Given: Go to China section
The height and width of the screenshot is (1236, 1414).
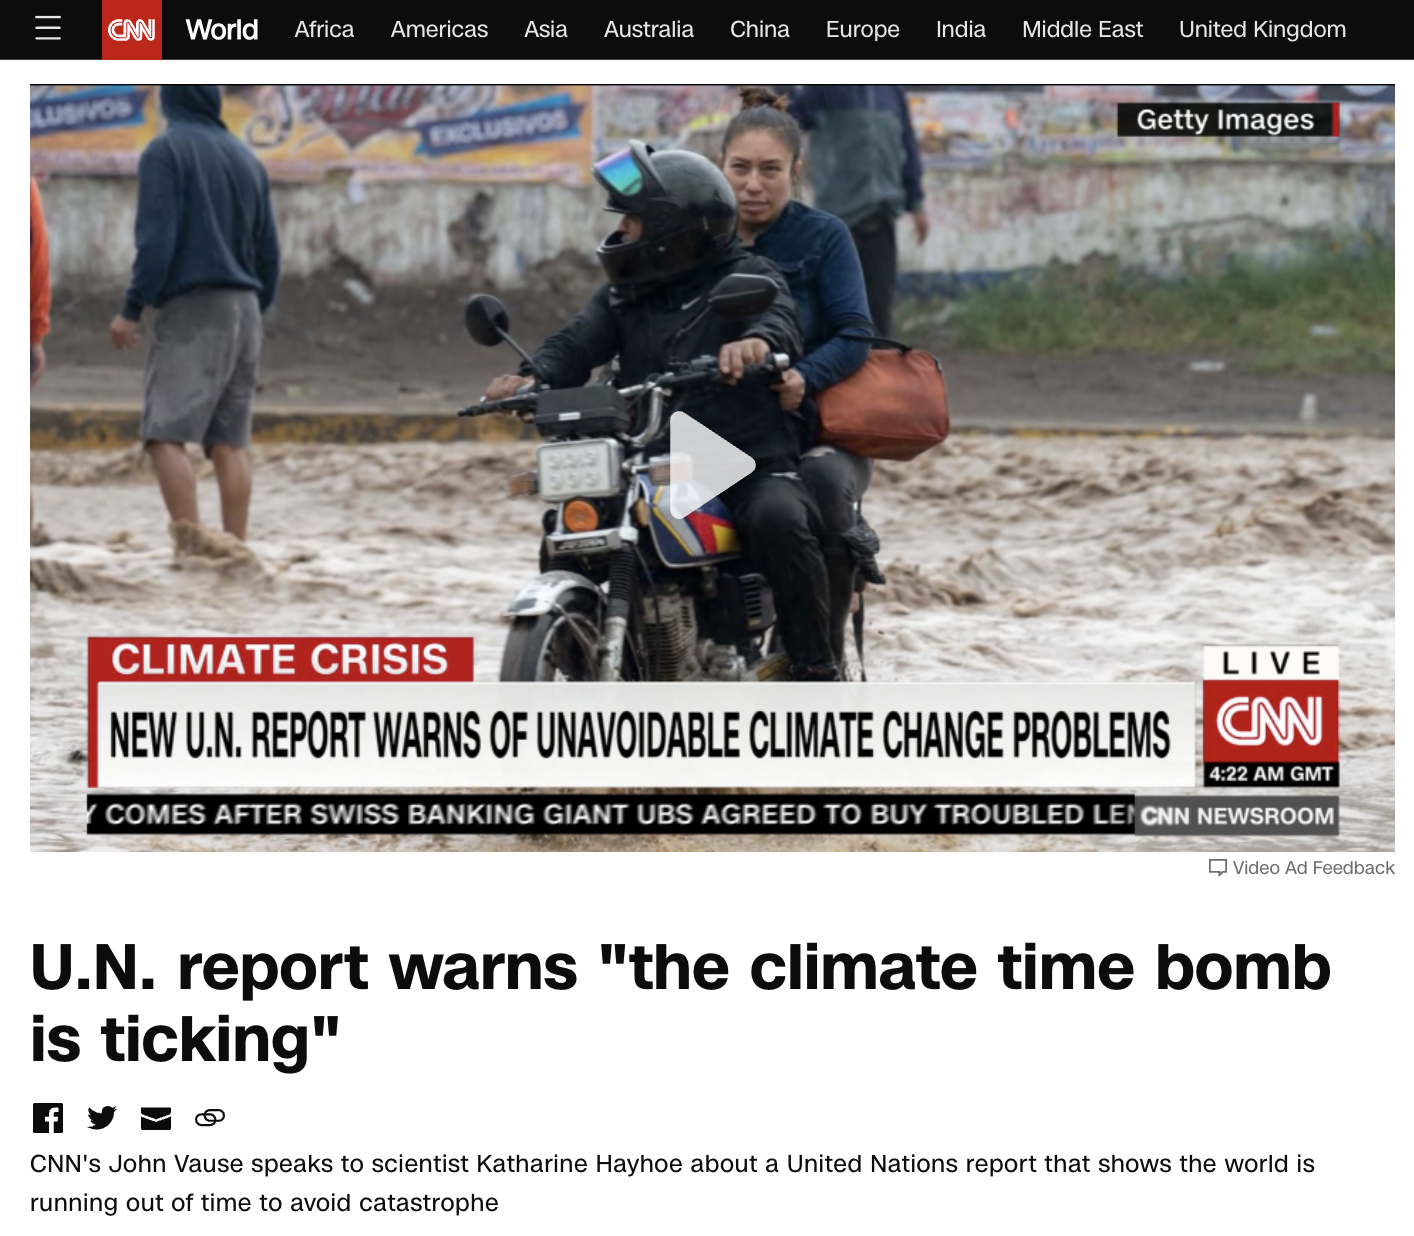Looking at the screenshot, I should click(760, 30).
